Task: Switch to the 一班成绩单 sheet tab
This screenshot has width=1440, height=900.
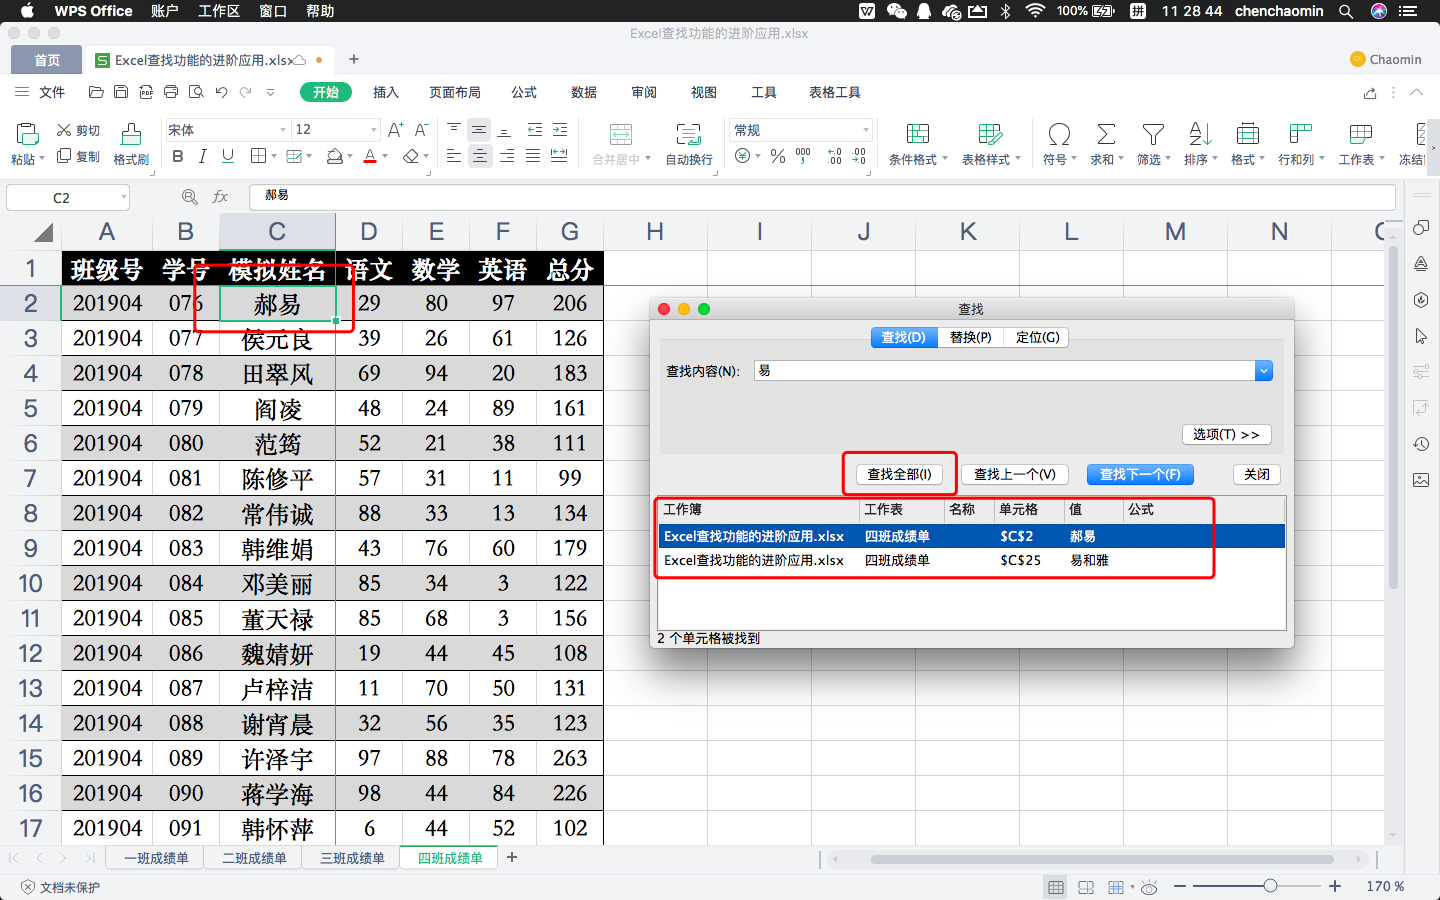Action: tap(156, 858)
